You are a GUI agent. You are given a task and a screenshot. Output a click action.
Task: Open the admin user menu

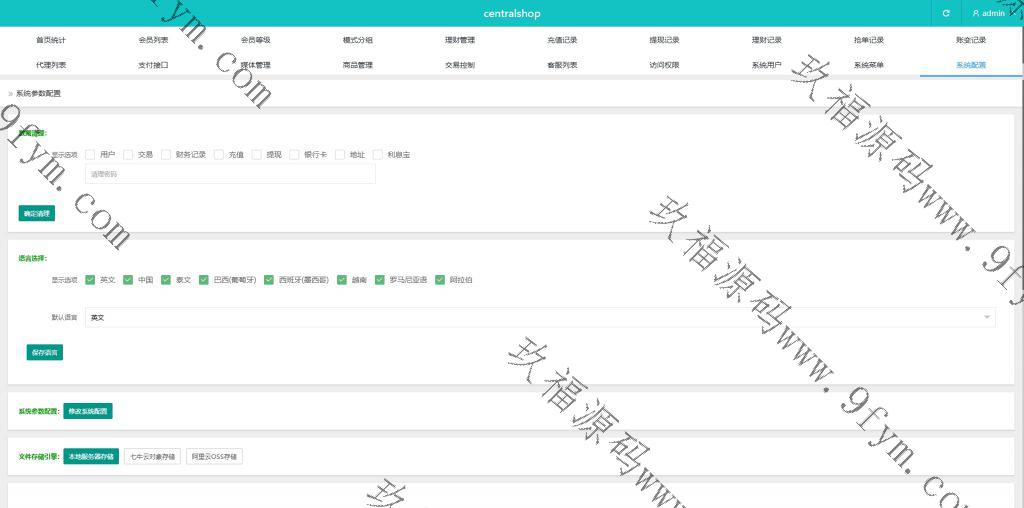point(989,13)
